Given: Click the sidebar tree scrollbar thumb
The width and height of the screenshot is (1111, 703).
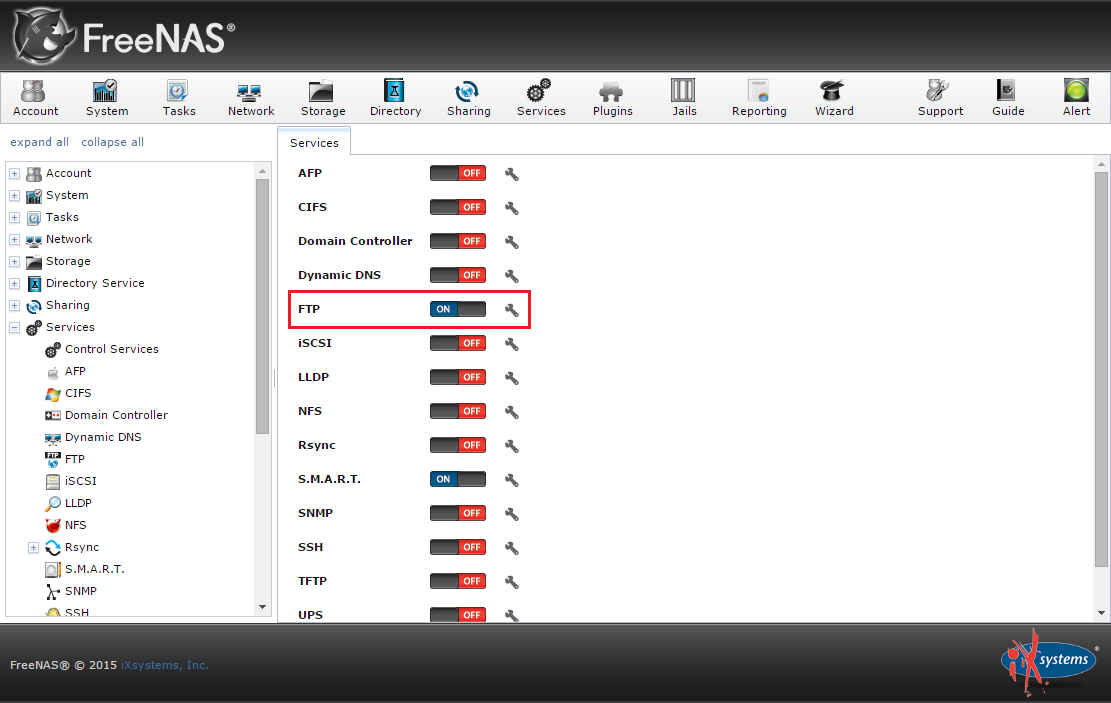Looking at the screenshot, I should point(263,306).
